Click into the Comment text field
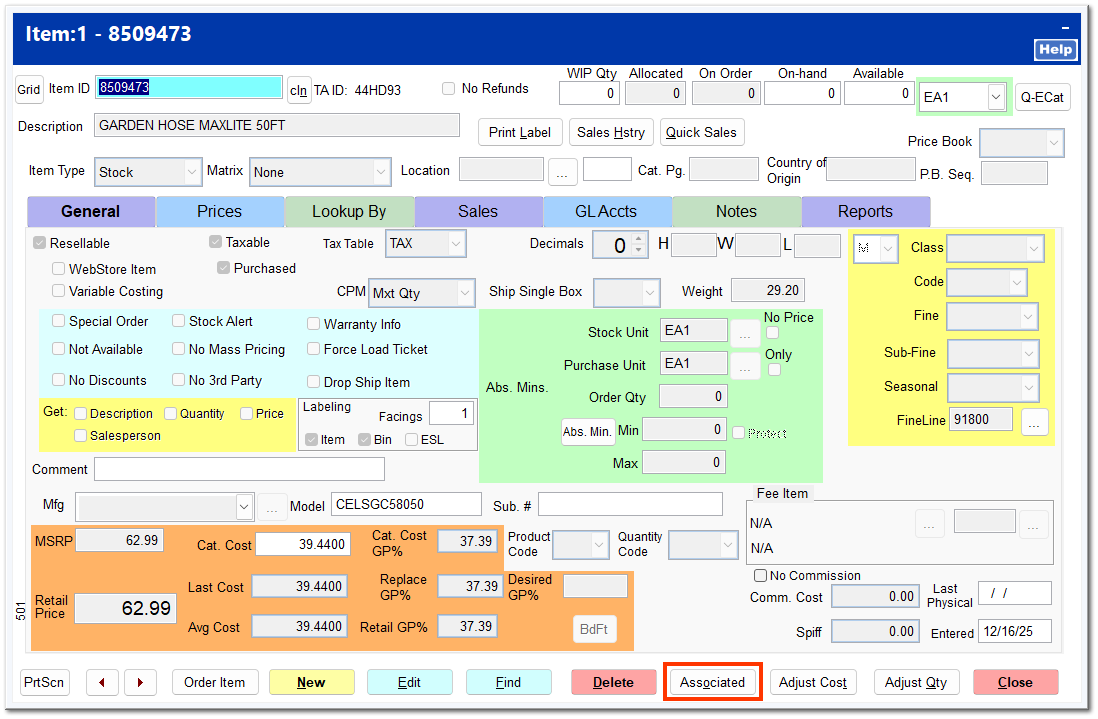The width and height of the screenshot is (1098, 719). pos(239,469)
